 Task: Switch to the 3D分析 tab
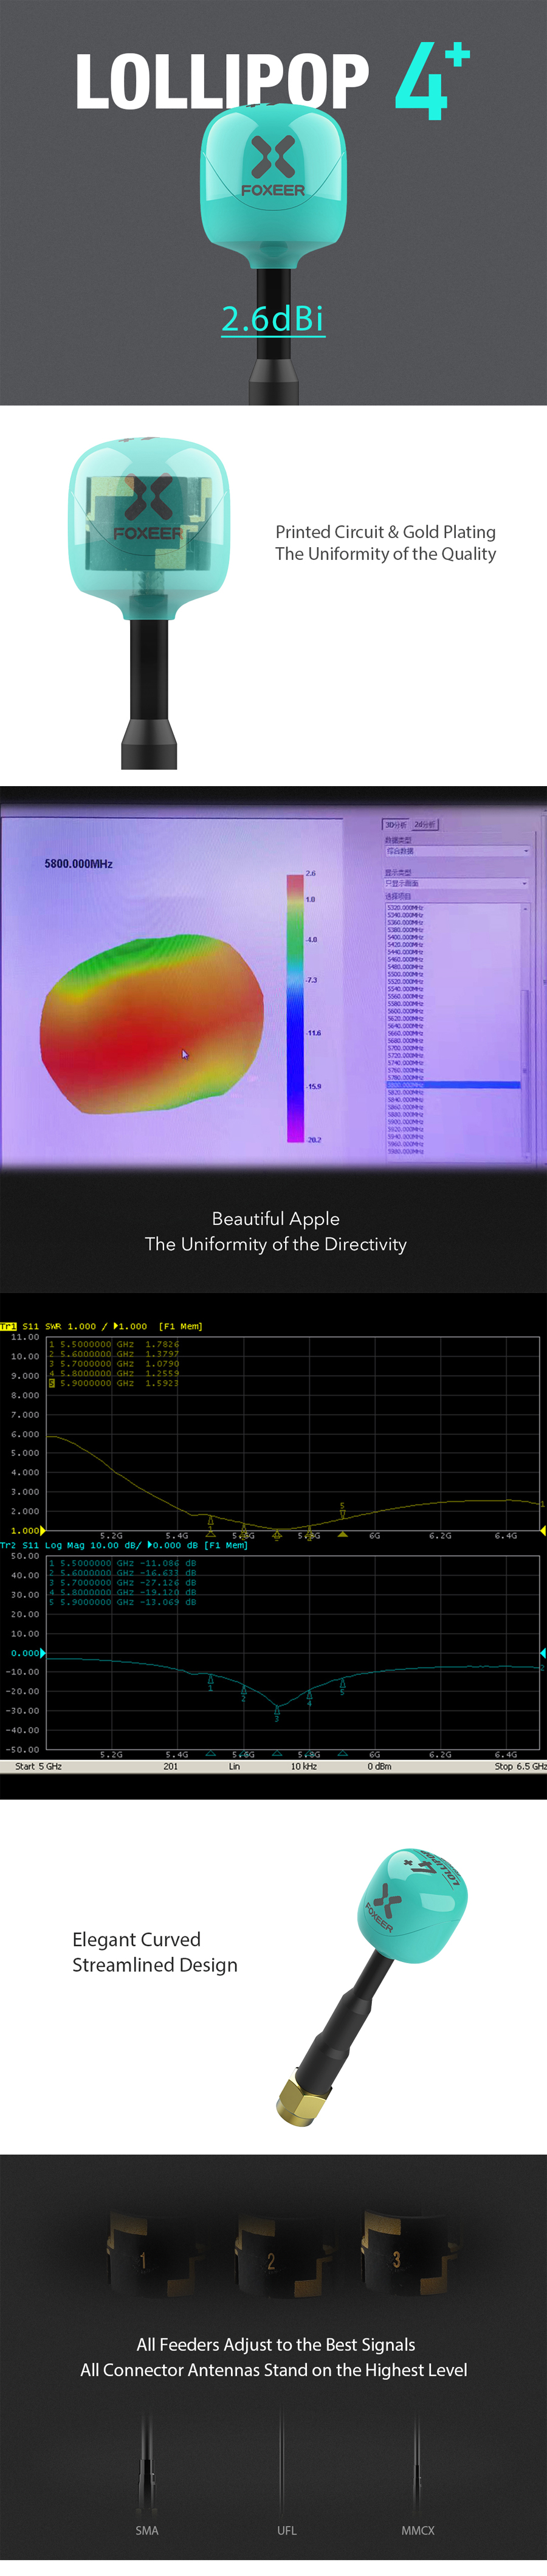tap(396, 825)
